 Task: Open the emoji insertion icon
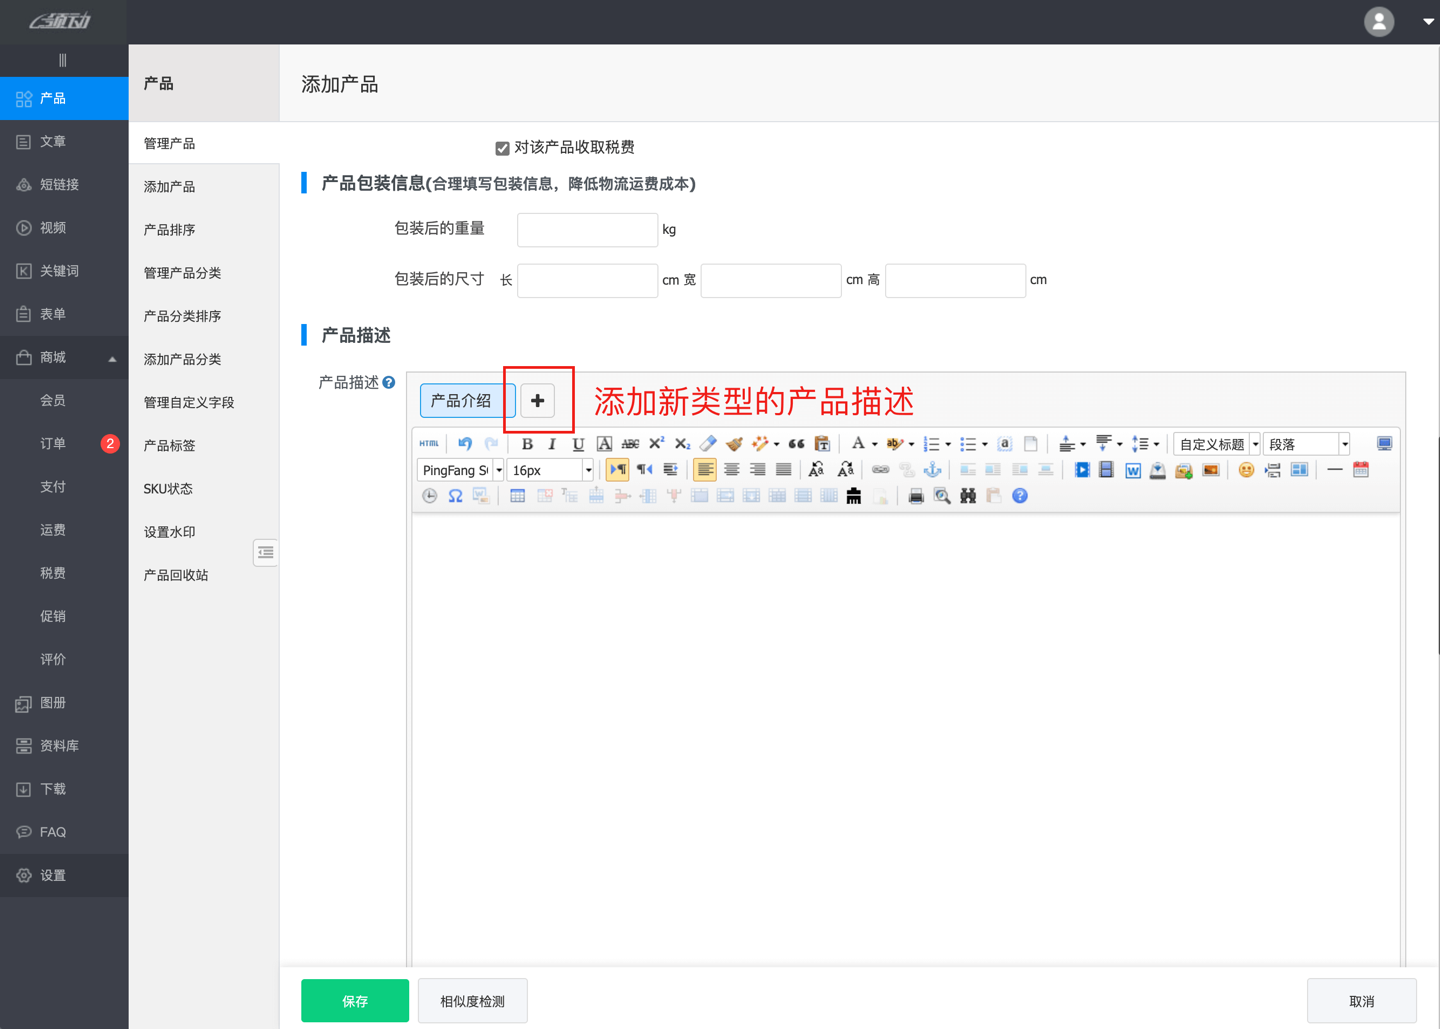tap(1246, 469)
